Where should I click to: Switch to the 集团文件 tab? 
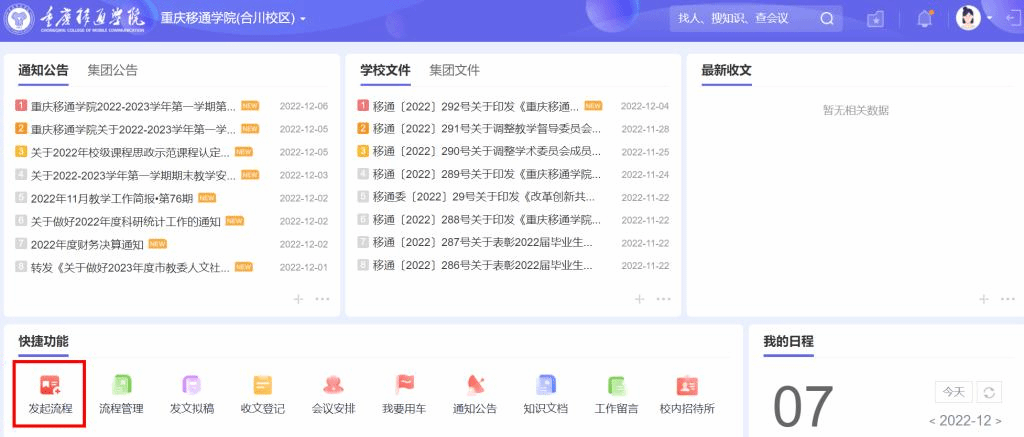click(x=454, y=70)
